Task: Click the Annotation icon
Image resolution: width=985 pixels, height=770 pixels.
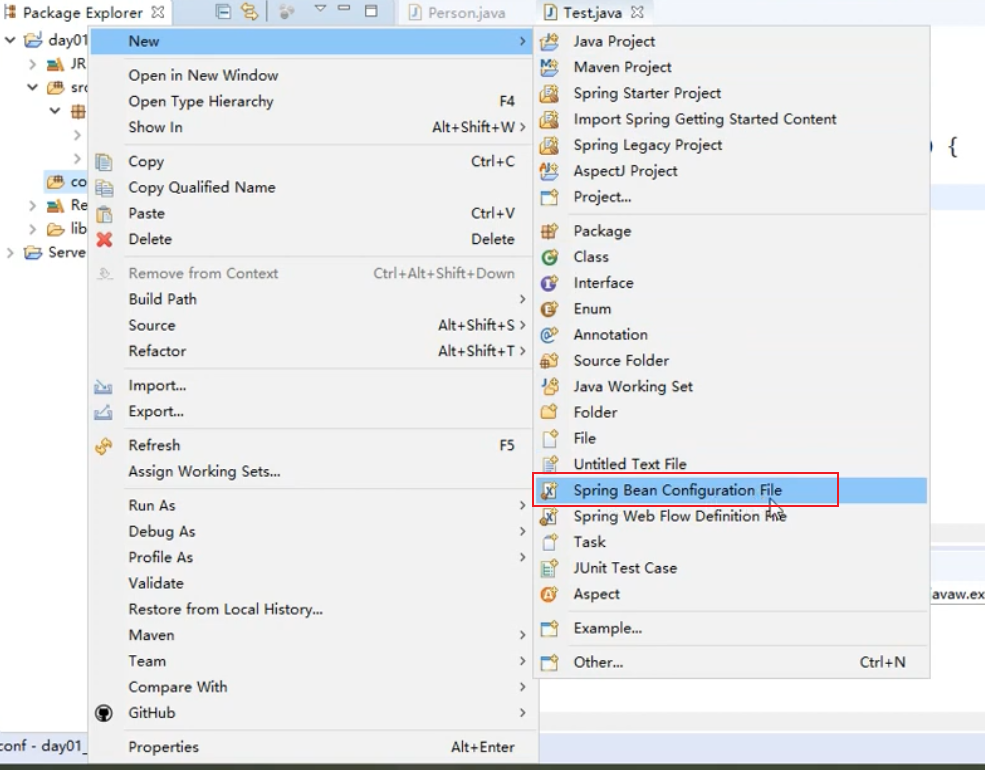Action: [549, 335]
